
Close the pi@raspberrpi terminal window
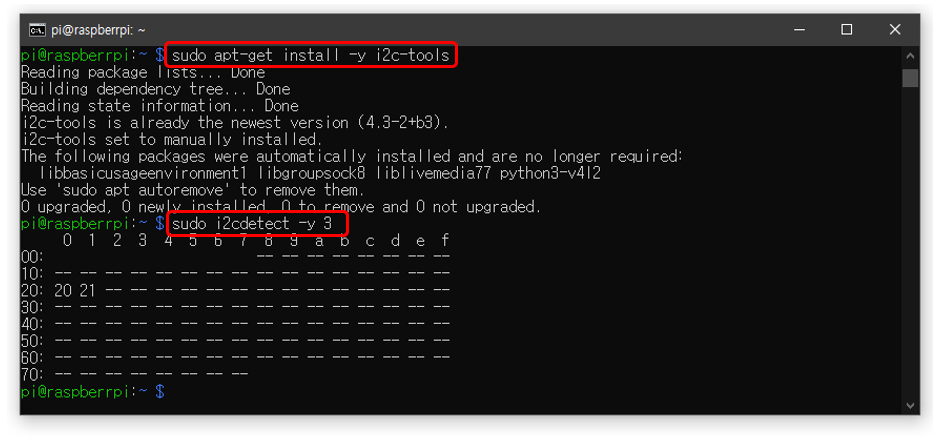pos(894,30)
